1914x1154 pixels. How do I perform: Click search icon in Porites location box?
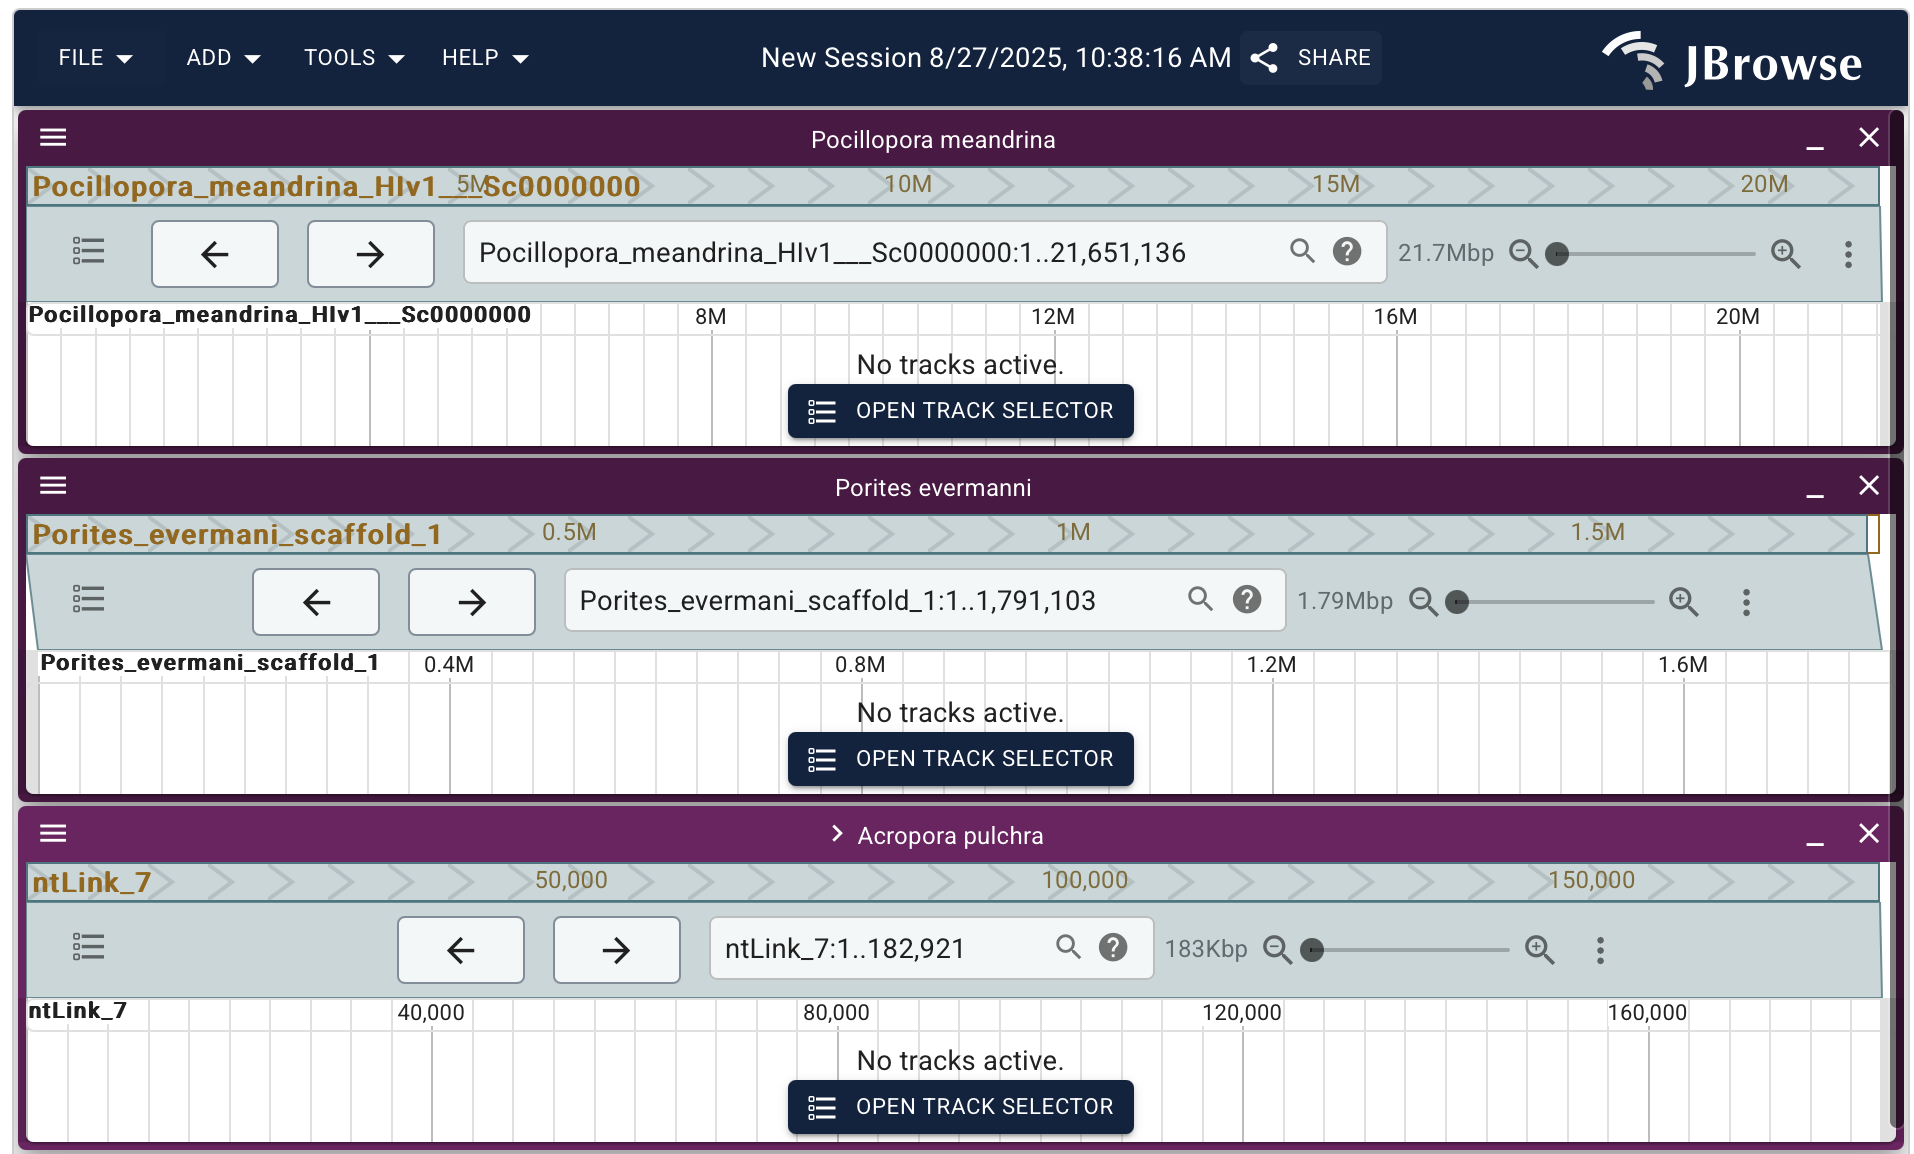click(1200, 600)
